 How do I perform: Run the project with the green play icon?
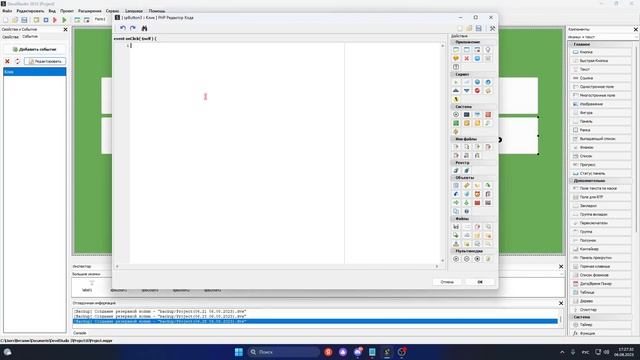[64, 20]
